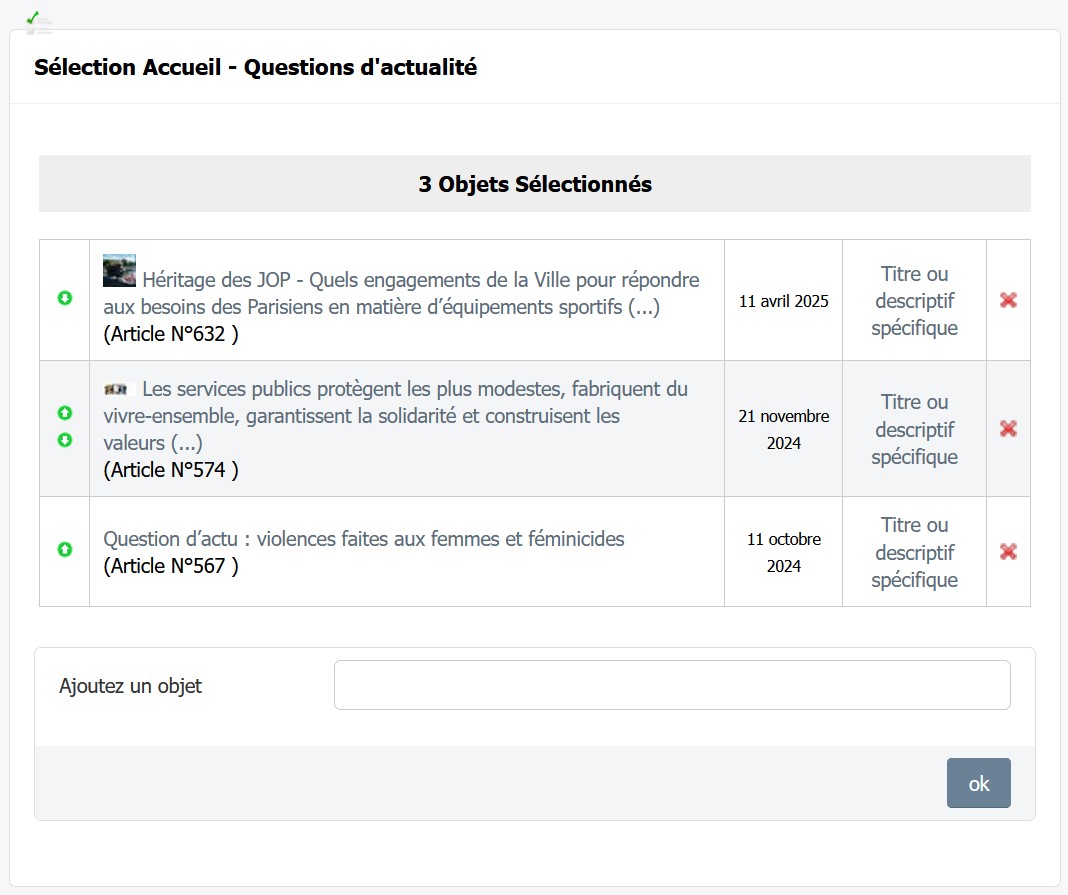Move Article N°574 down with green arrow
1068x895 pixels.
pyautogui.click(x=65, y=440)
